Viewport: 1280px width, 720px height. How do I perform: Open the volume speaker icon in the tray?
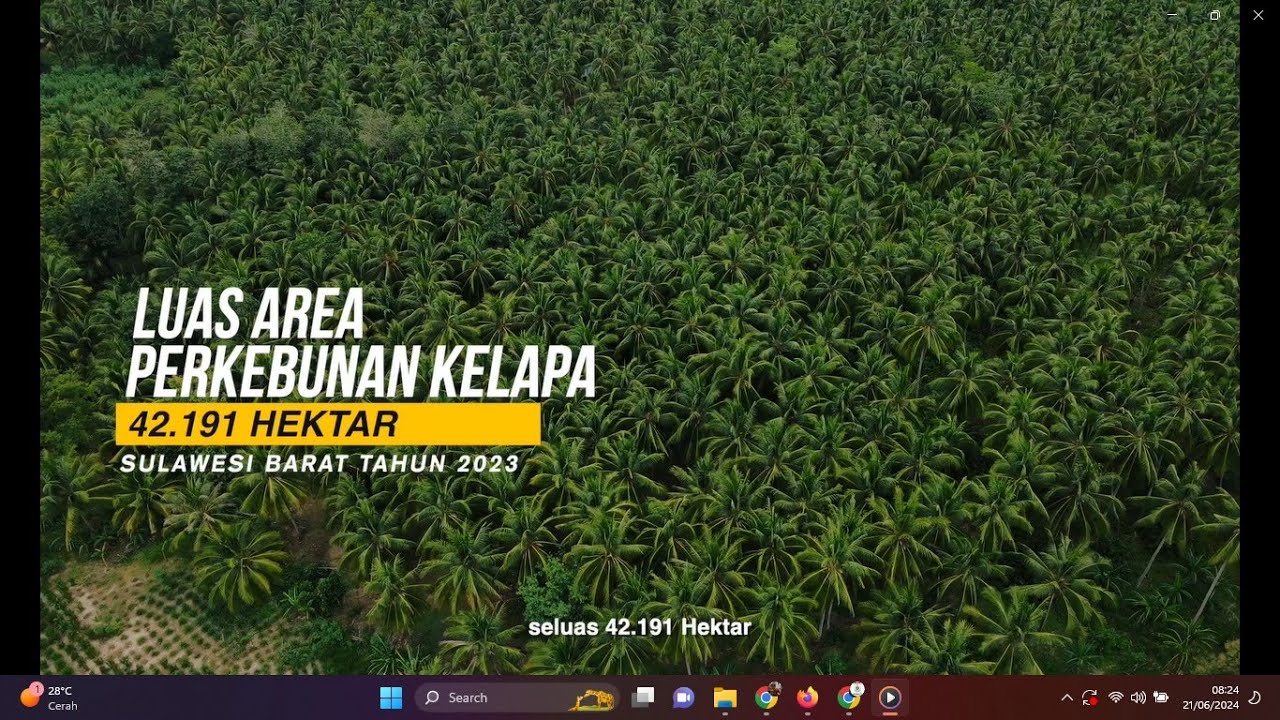1138,698
